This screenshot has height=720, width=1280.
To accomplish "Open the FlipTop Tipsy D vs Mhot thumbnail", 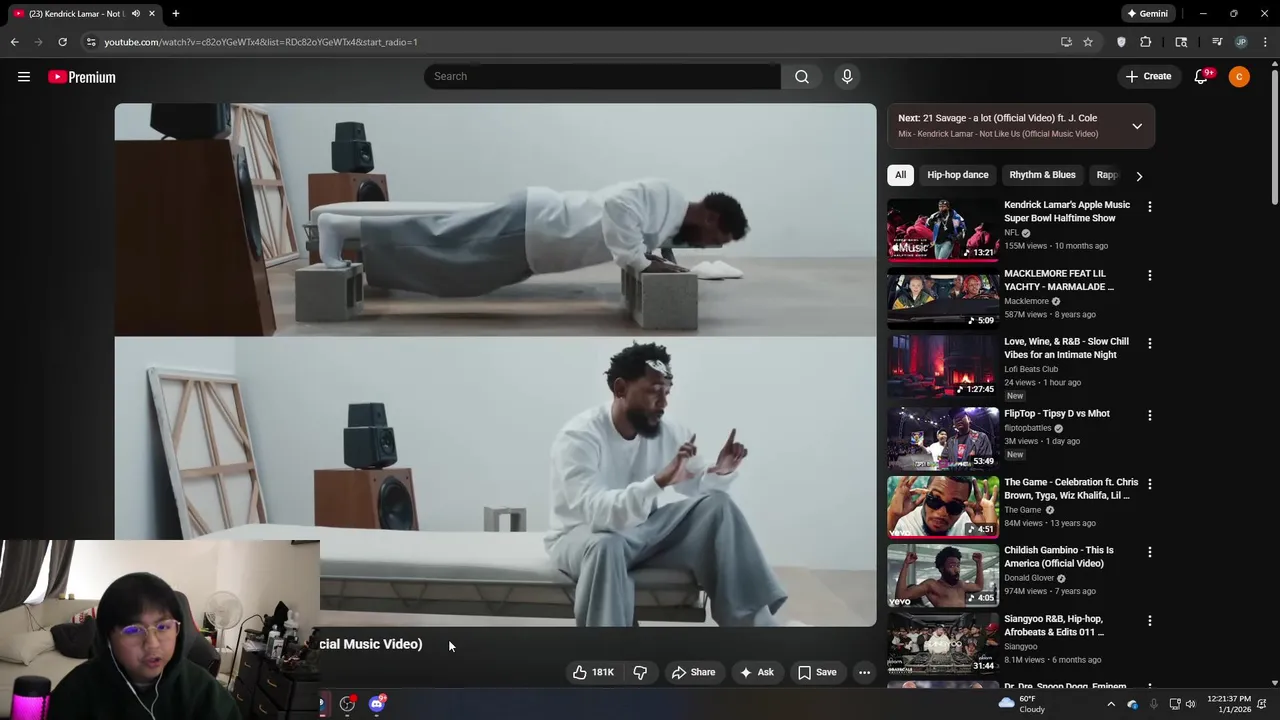I will (x=942, y=437).
